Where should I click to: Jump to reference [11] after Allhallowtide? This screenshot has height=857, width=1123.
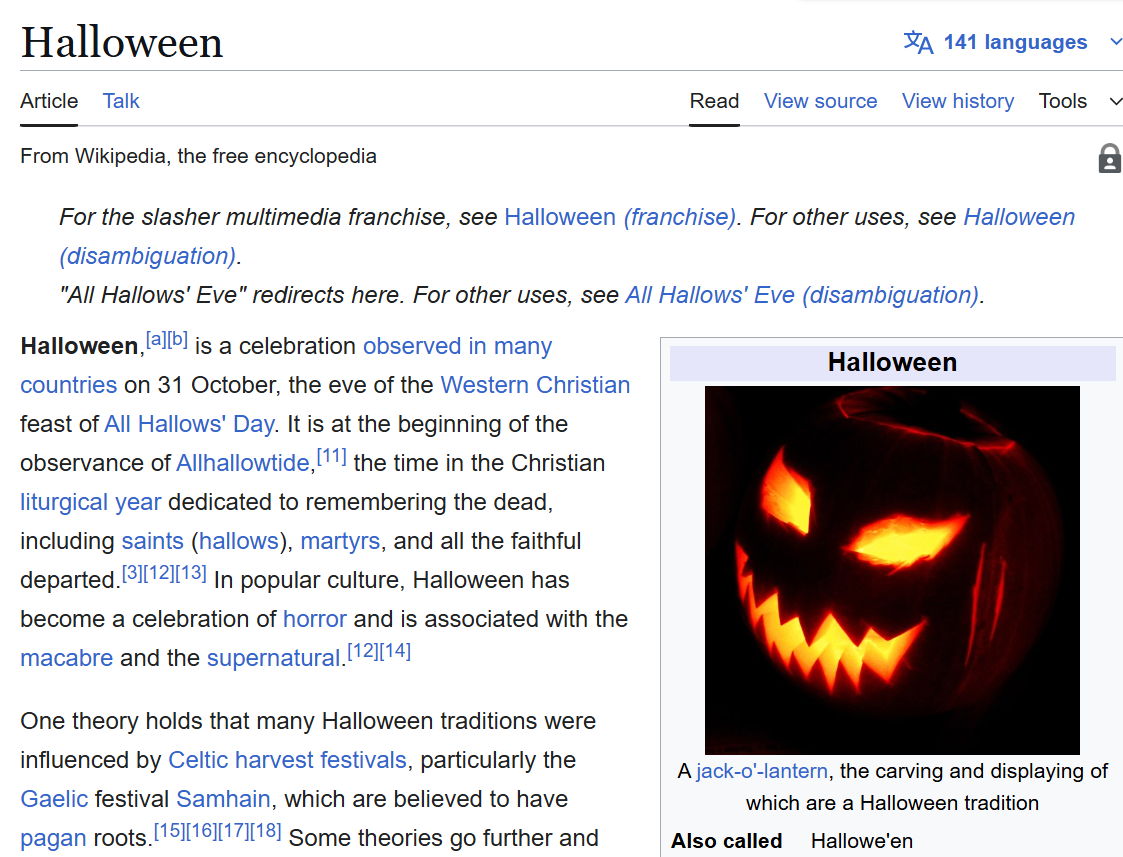pos(332,456)
